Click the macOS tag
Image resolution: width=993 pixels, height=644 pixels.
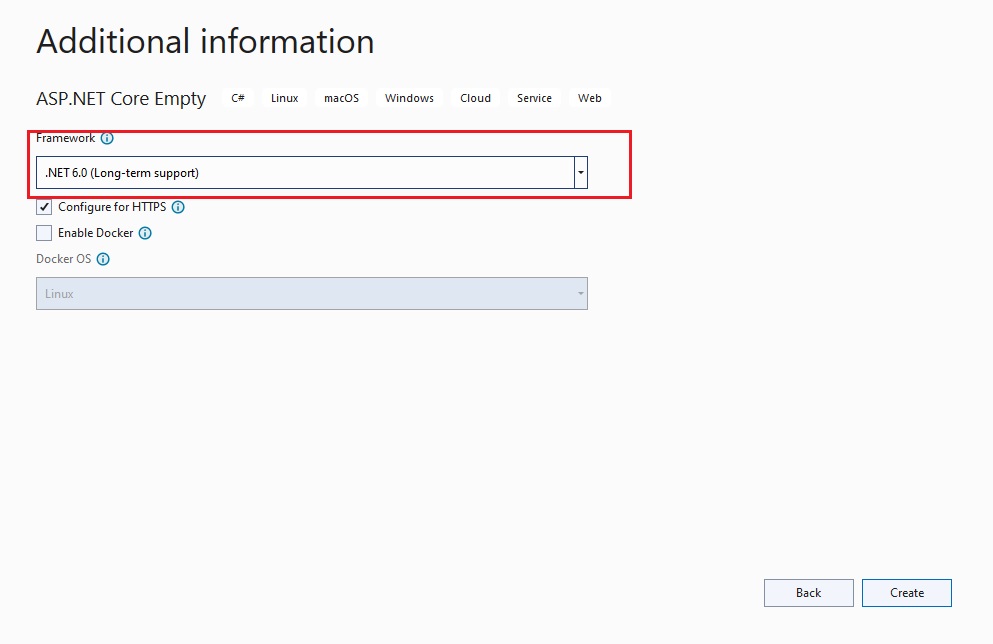click(341, 98)
